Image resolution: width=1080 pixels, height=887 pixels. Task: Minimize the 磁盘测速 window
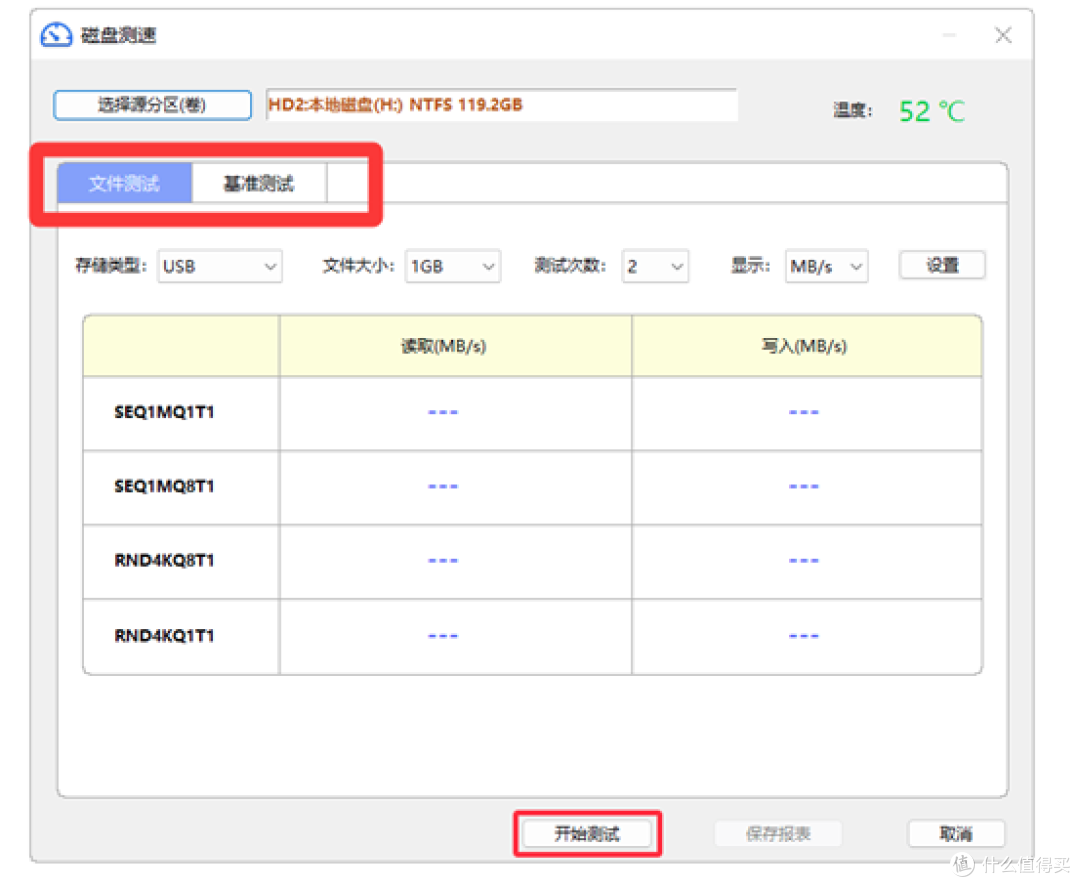(949, 35)
